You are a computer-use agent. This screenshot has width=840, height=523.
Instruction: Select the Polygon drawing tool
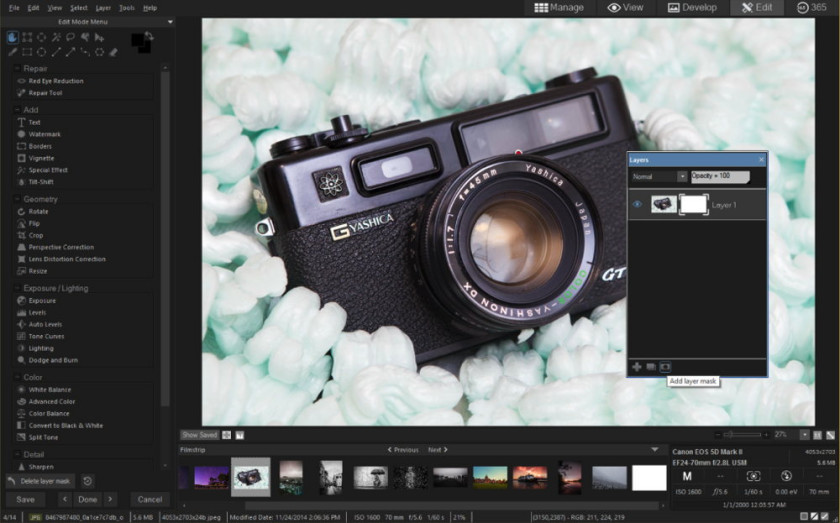point(99,52)
